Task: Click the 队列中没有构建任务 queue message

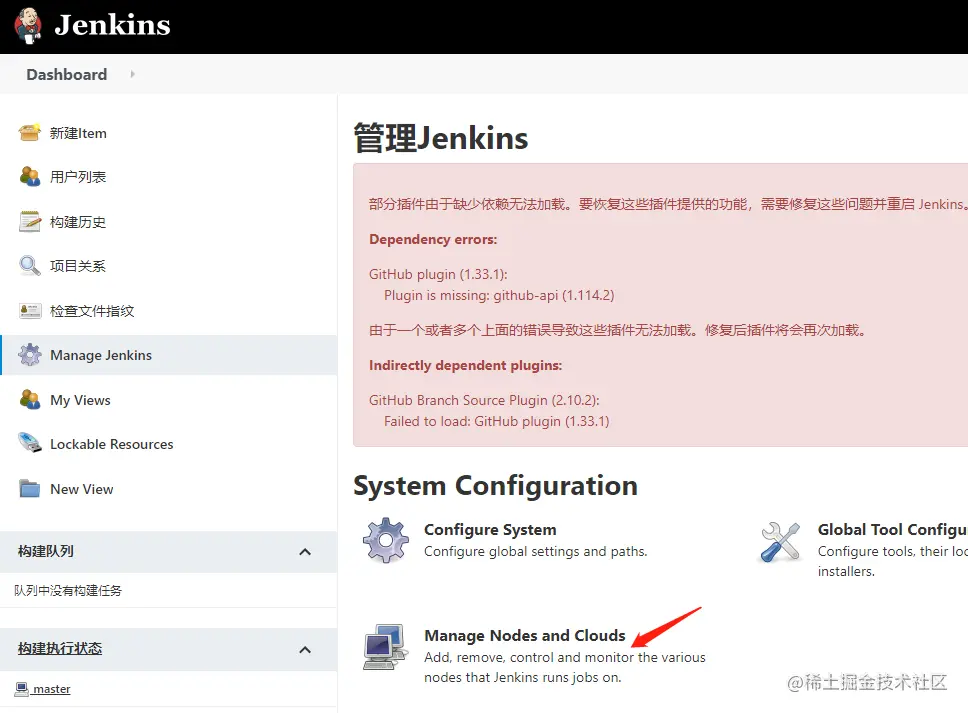Action: click(x=68, y=591)
